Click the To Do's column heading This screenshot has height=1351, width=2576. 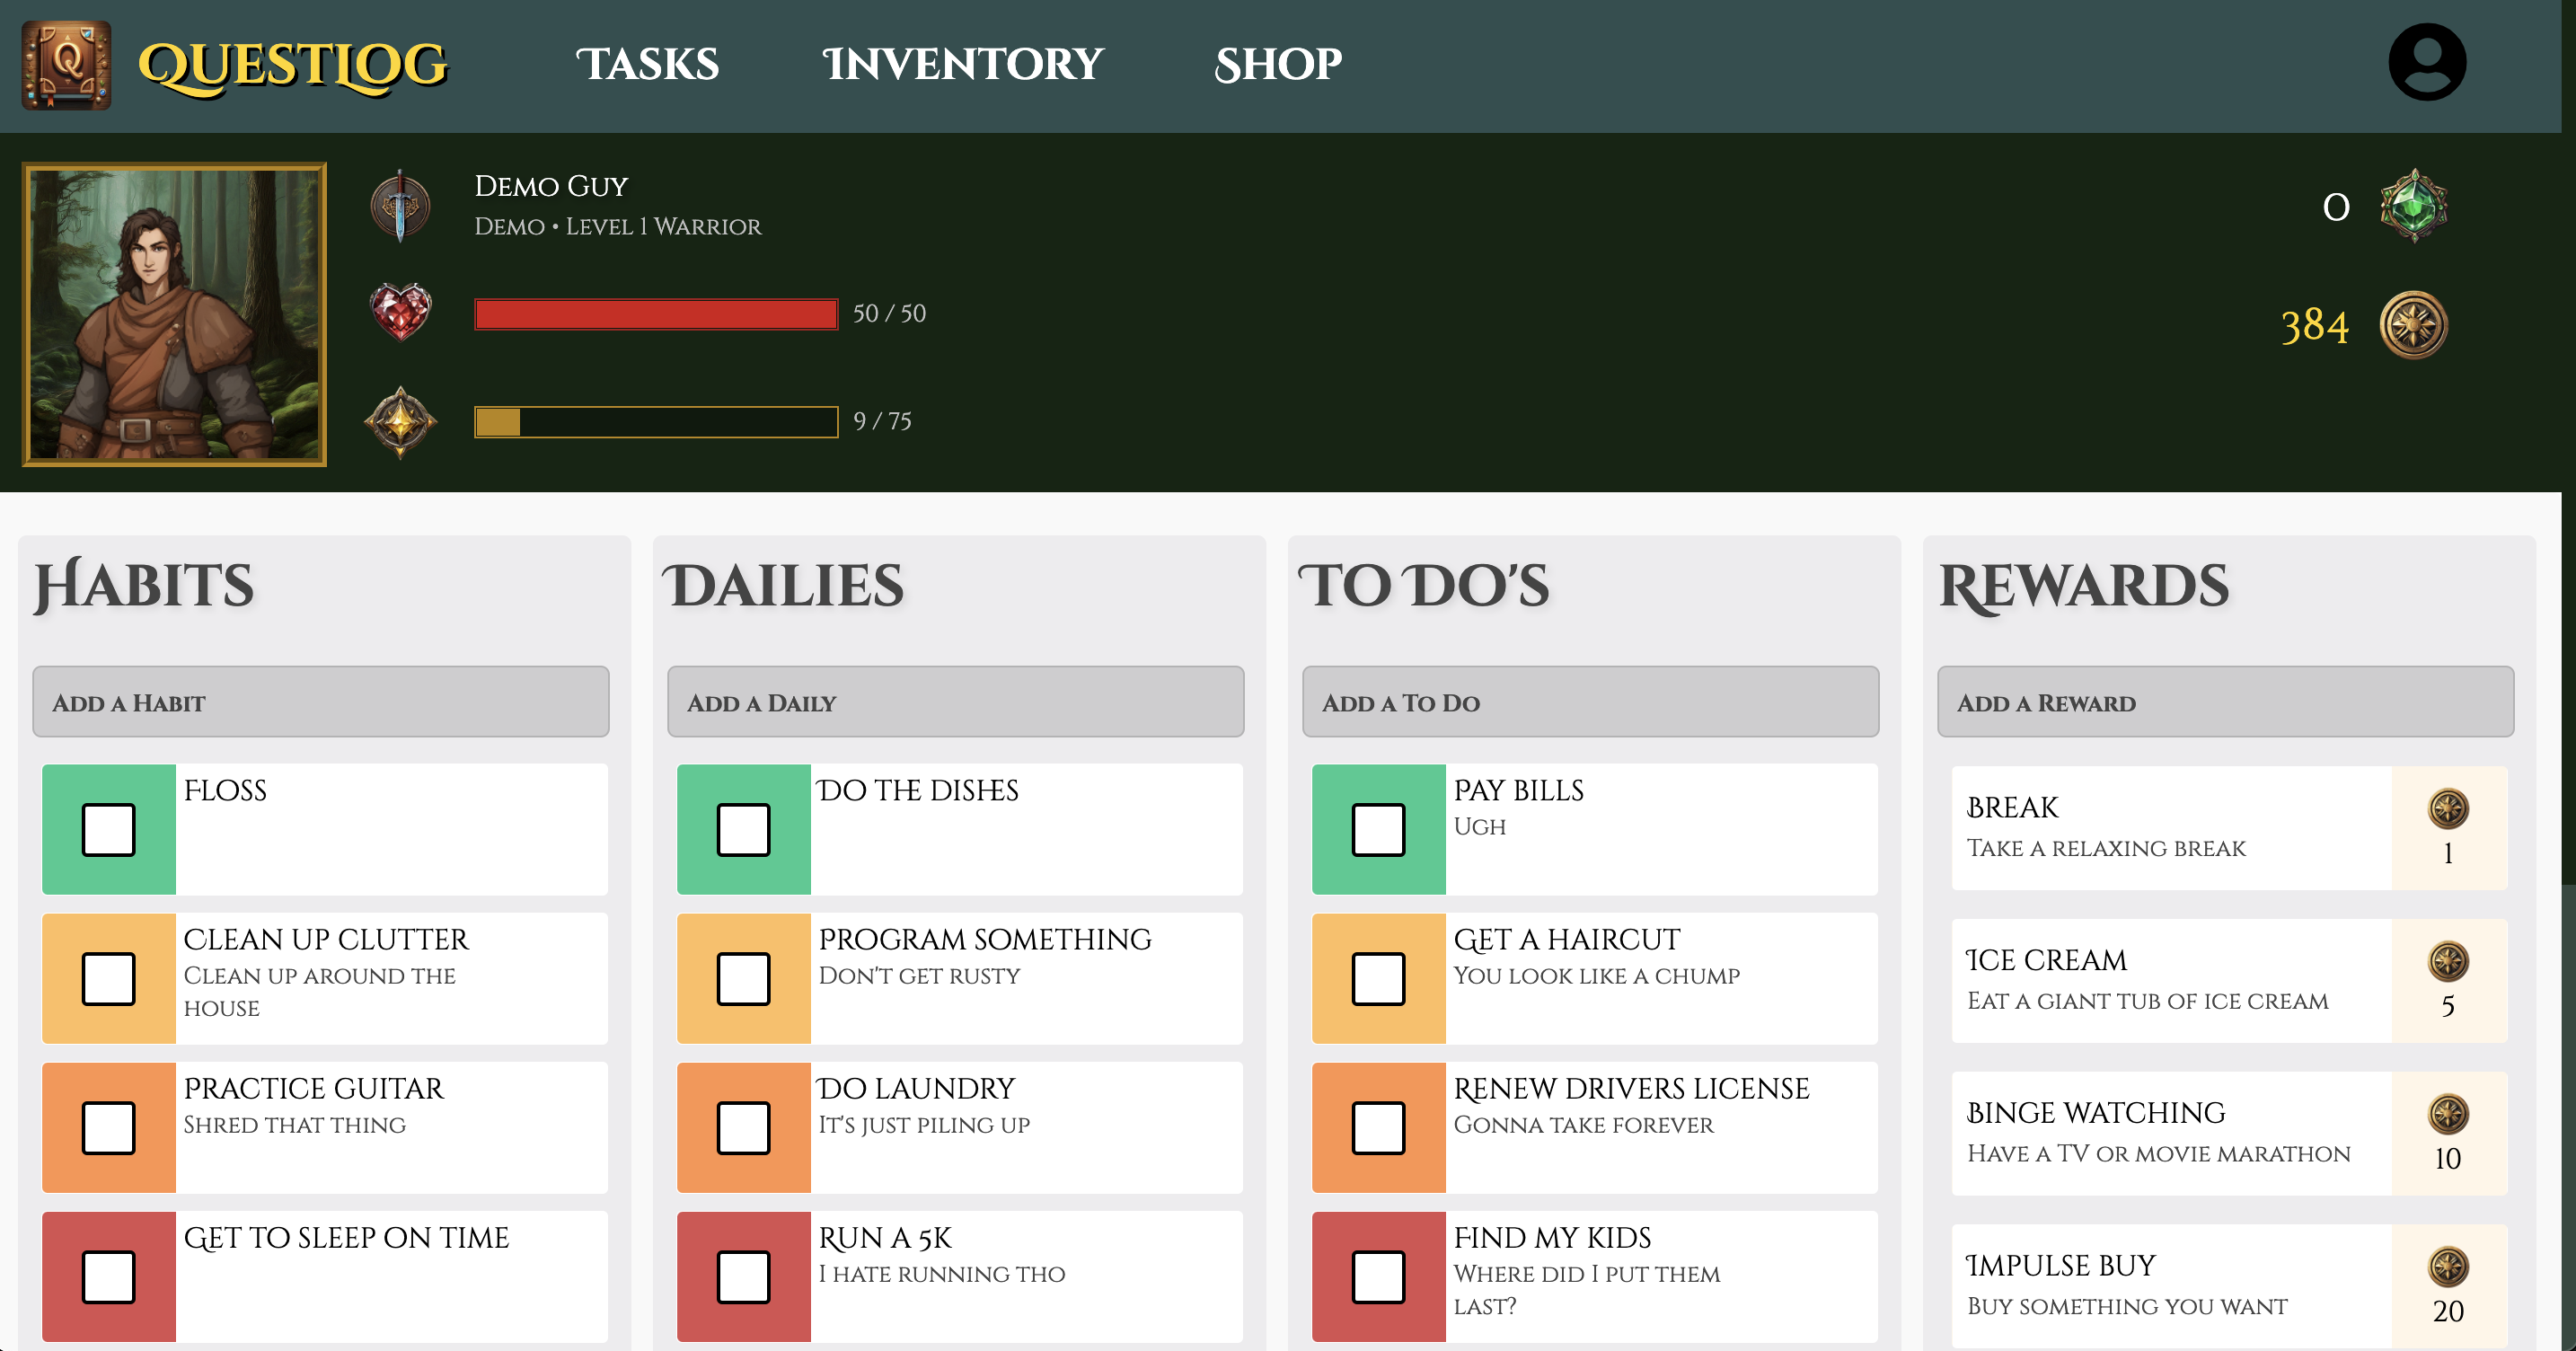[x=1424, y=586]
